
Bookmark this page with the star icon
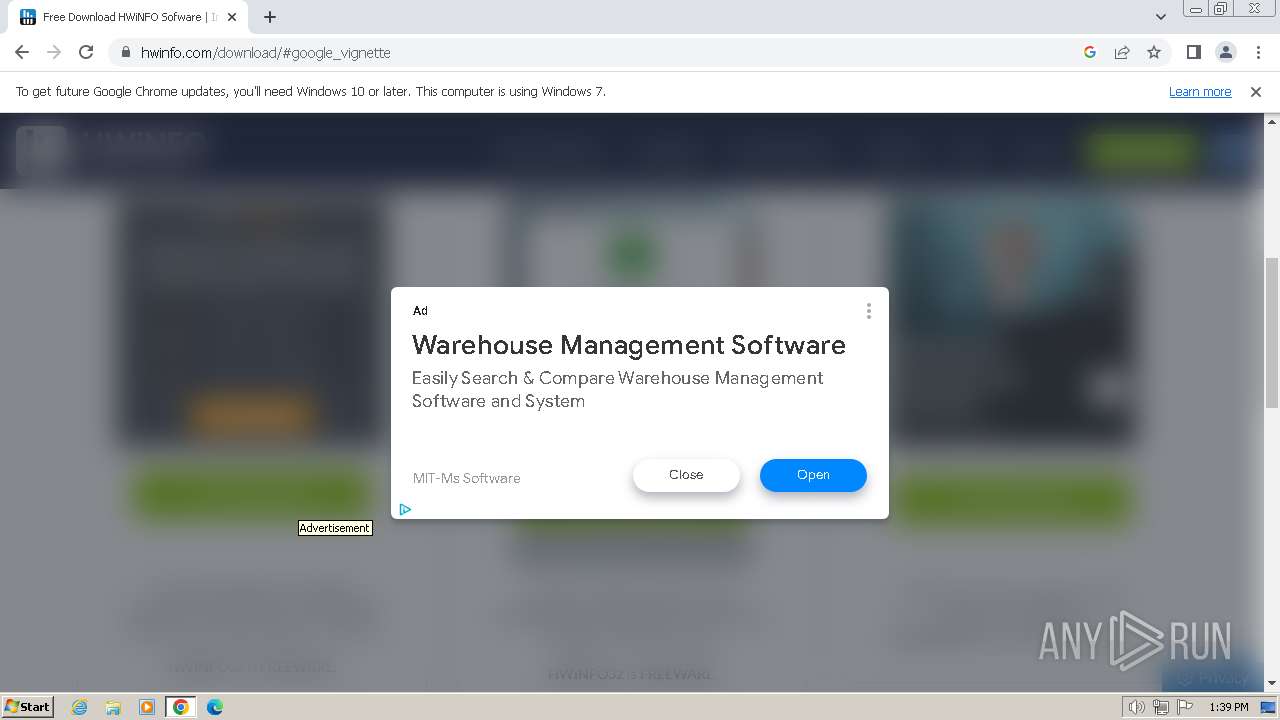coord(1154,52)
